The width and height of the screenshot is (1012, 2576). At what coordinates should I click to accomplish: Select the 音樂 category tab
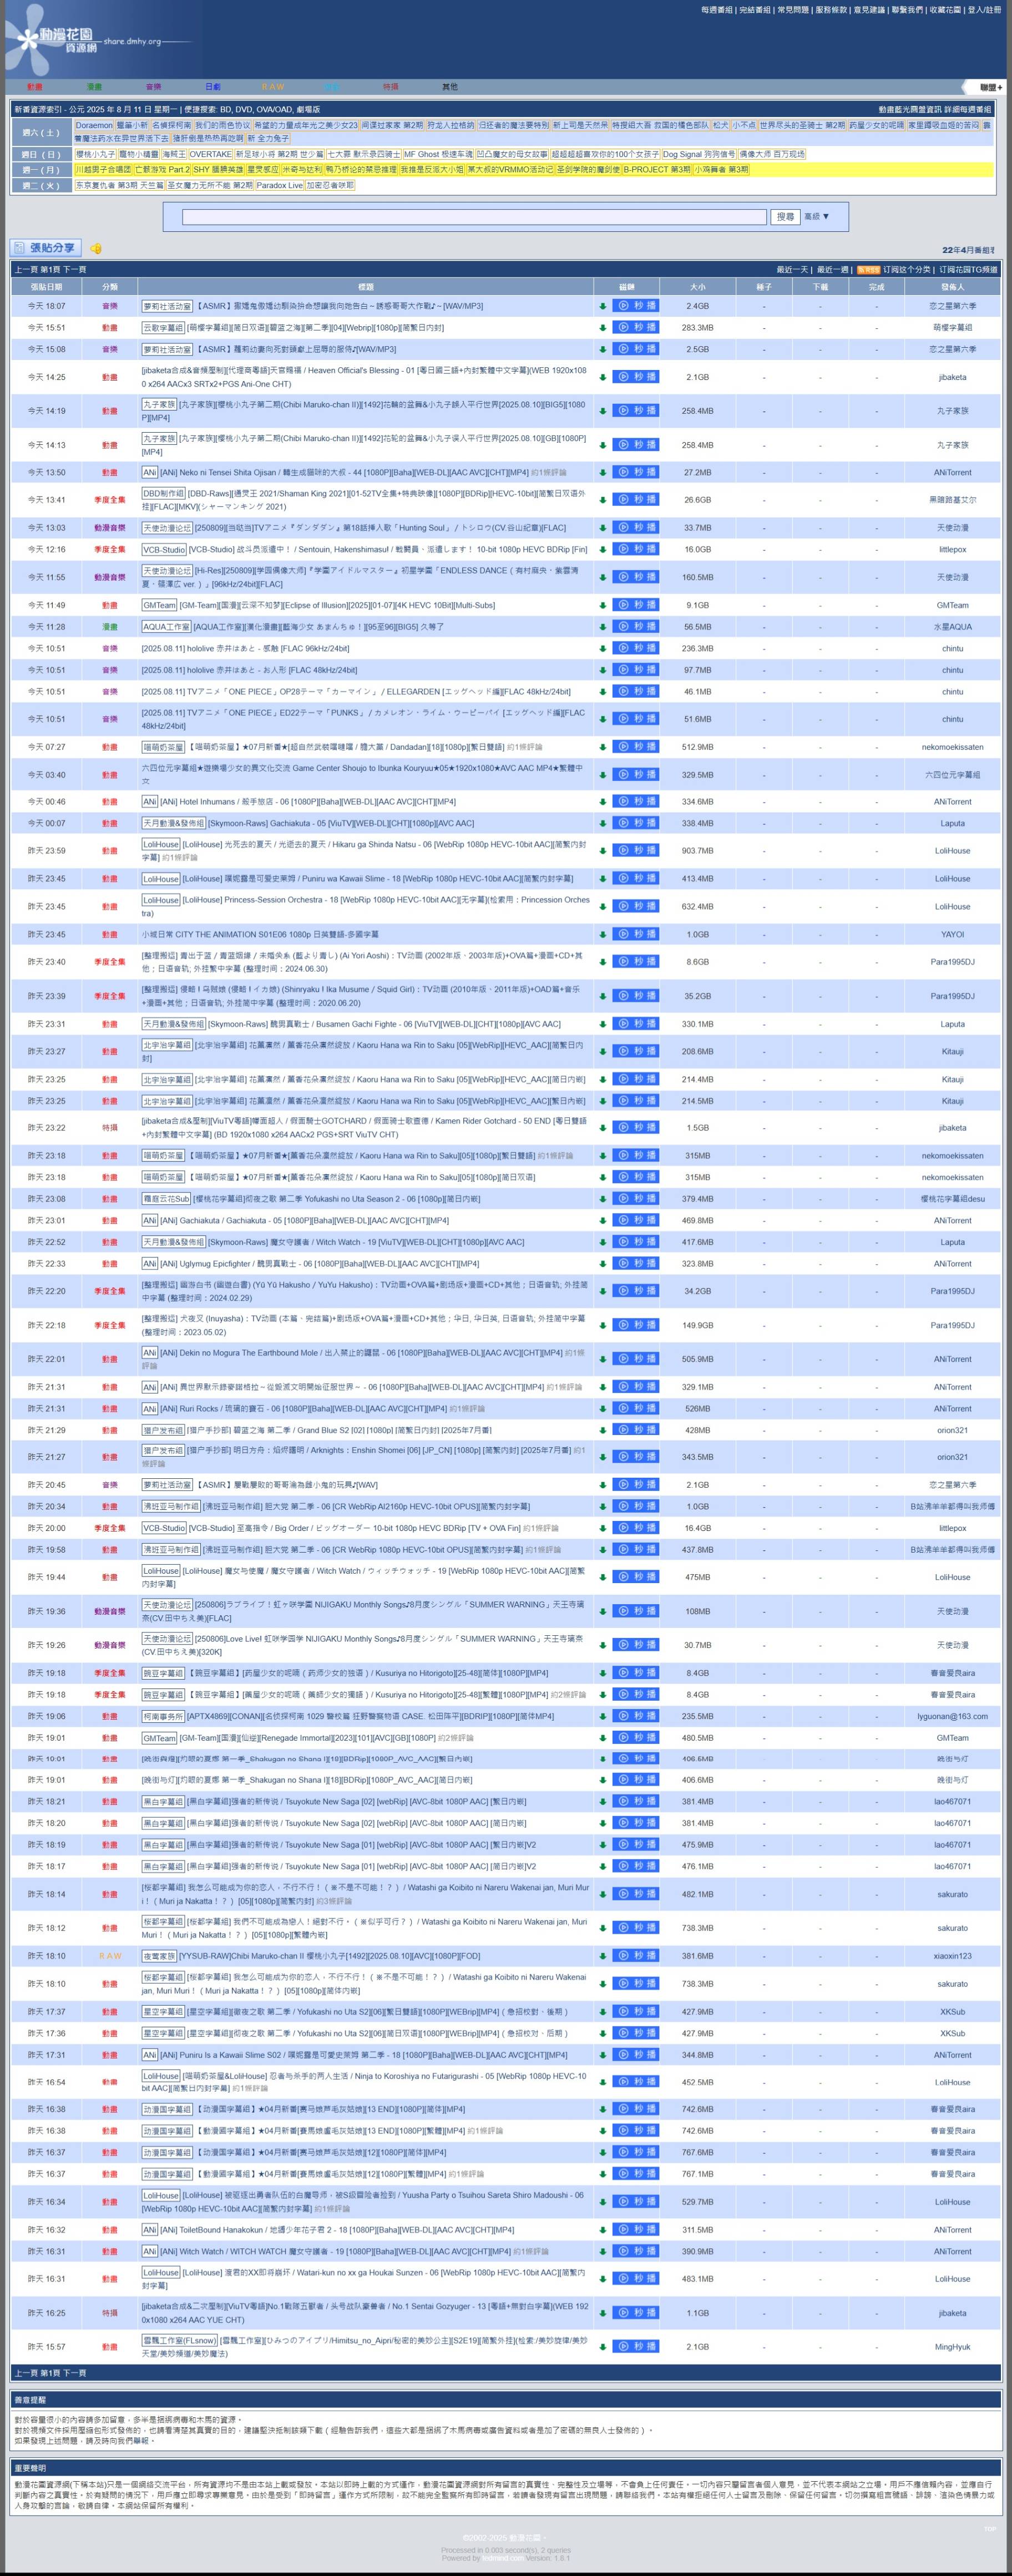(153, 87)
